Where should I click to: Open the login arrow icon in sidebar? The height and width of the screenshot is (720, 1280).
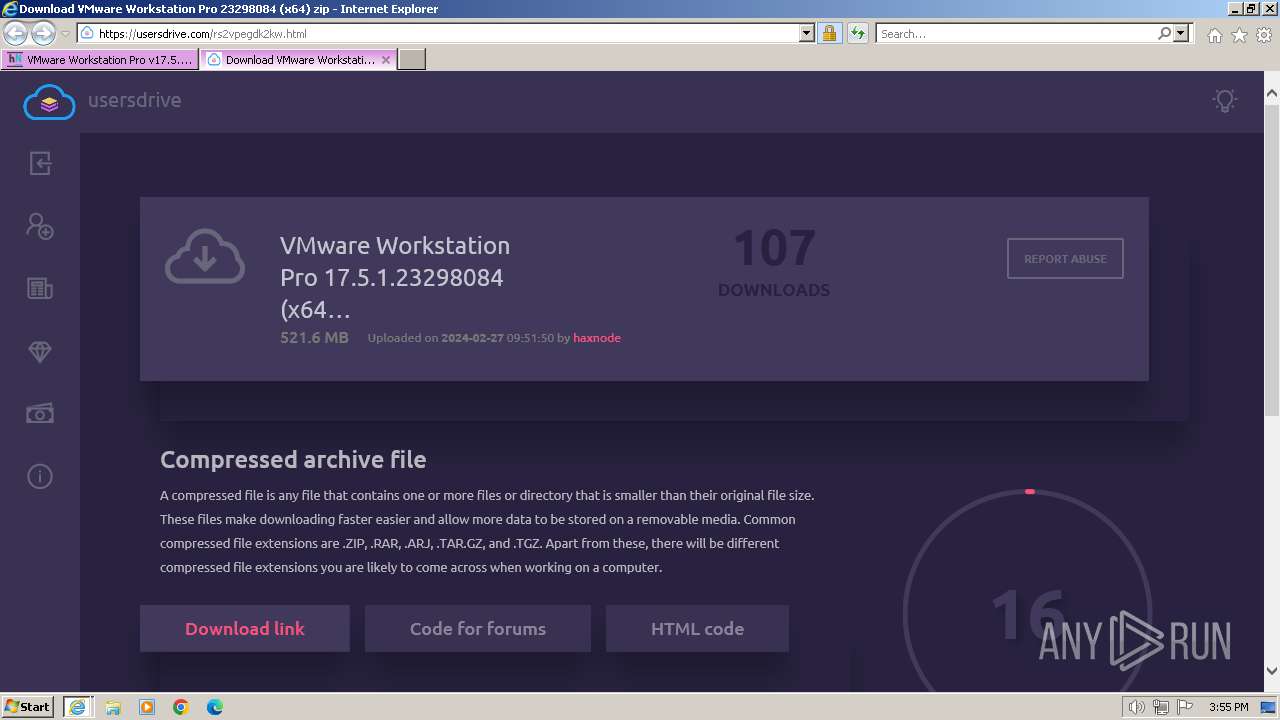tap(40, 163)
